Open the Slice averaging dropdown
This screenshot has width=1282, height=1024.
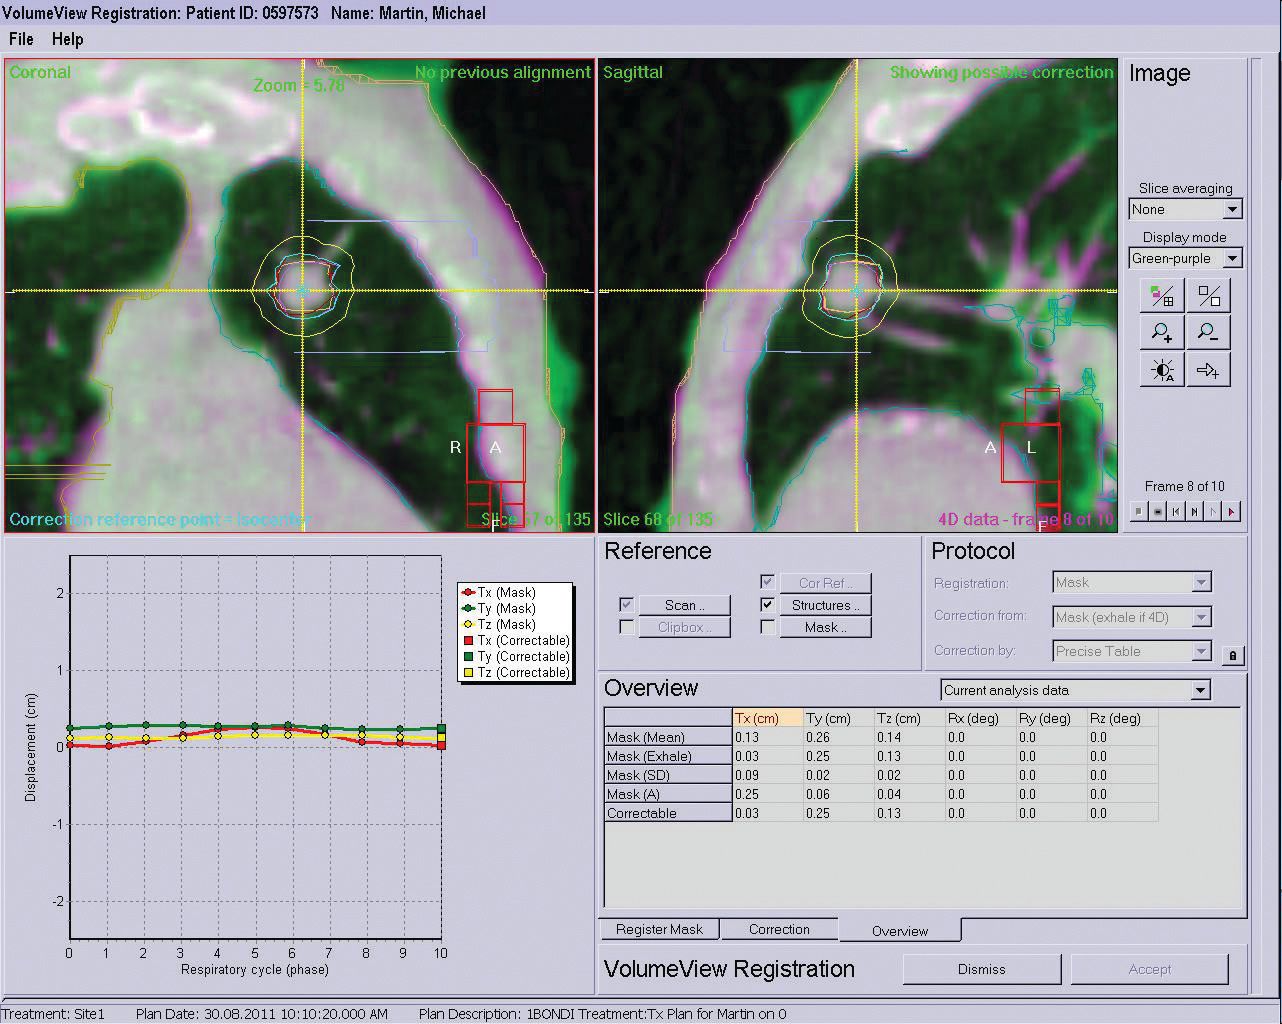(x=1232, y=210)
